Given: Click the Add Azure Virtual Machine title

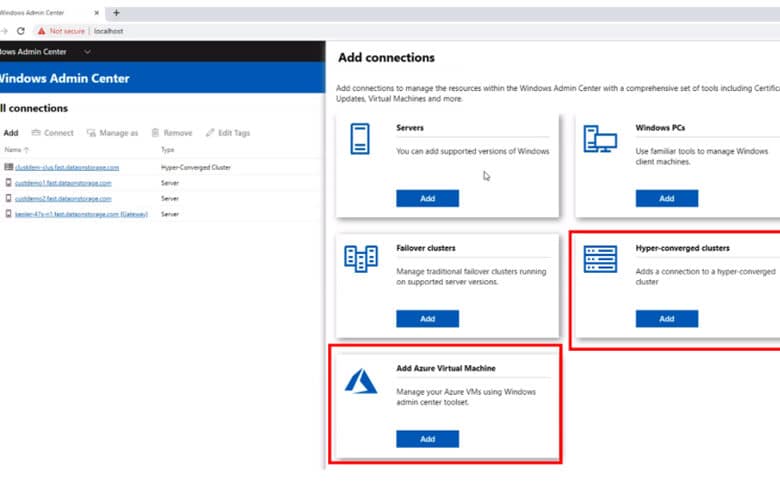Looking at the screenshot, I should [x=446, y=369].
